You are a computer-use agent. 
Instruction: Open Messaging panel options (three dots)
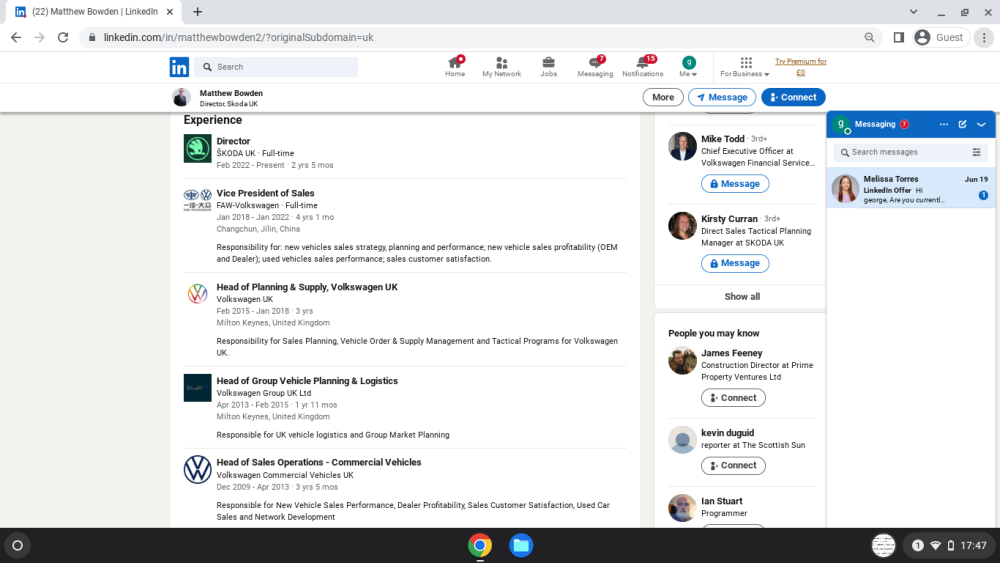pos(944,124)
